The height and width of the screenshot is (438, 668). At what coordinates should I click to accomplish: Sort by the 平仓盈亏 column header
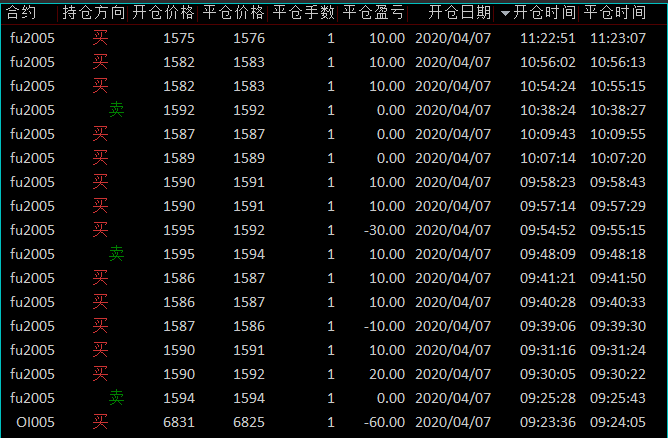[x=373, y=13]
